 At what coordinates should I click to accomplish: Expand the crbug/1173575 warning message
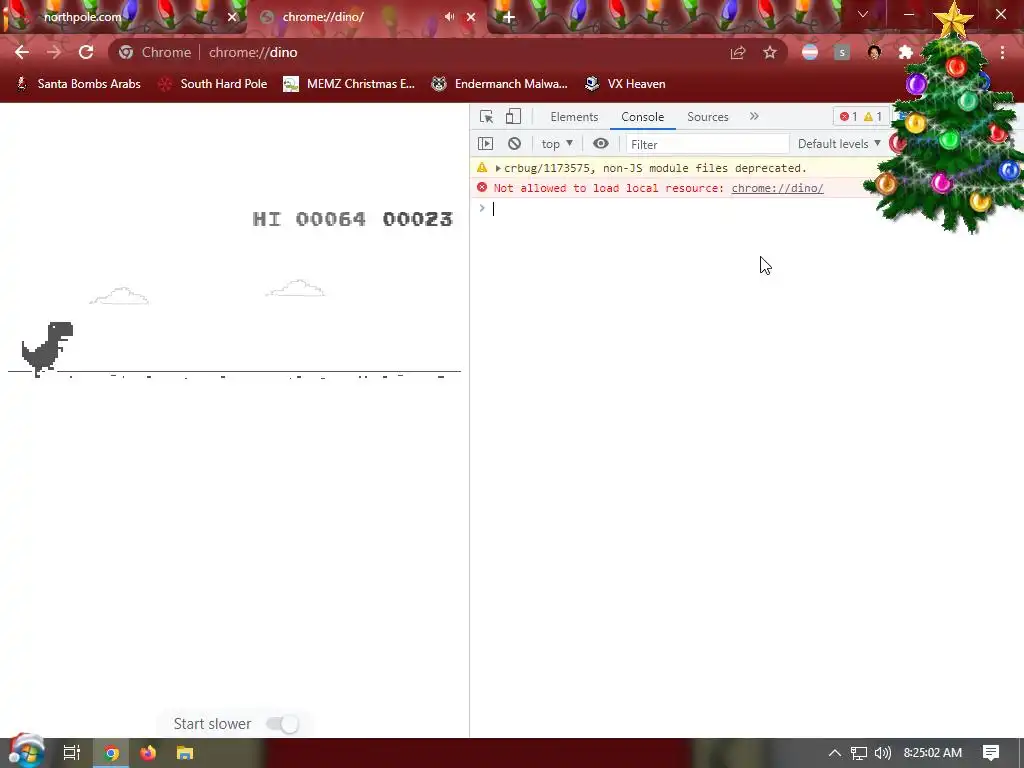pyautogui.click(x=498, y=168)
